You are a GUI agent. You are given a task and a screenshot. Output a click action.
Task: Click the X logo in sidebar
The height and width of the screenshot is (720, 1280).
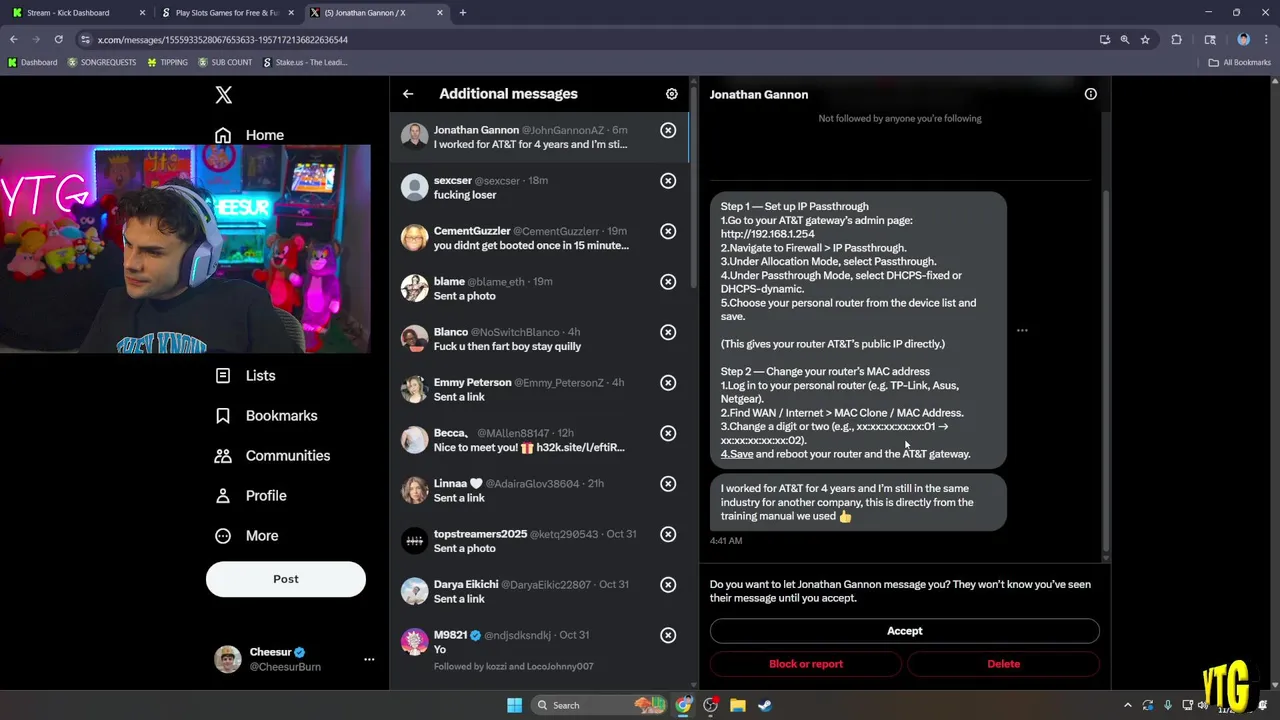click(223, 95)
